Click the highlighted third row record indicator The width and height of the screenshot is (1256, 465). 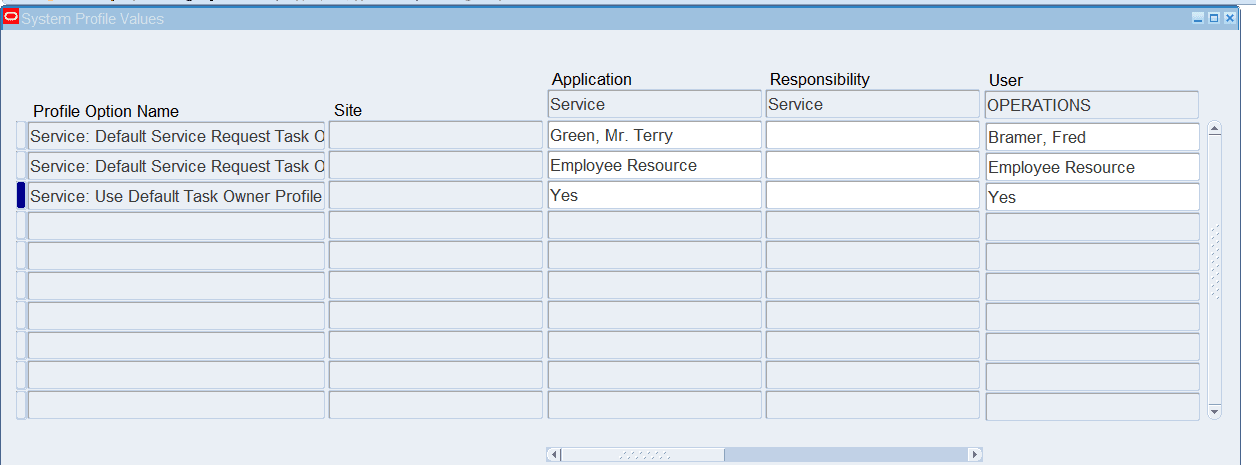pyautogui.click(x=21, y=196)
